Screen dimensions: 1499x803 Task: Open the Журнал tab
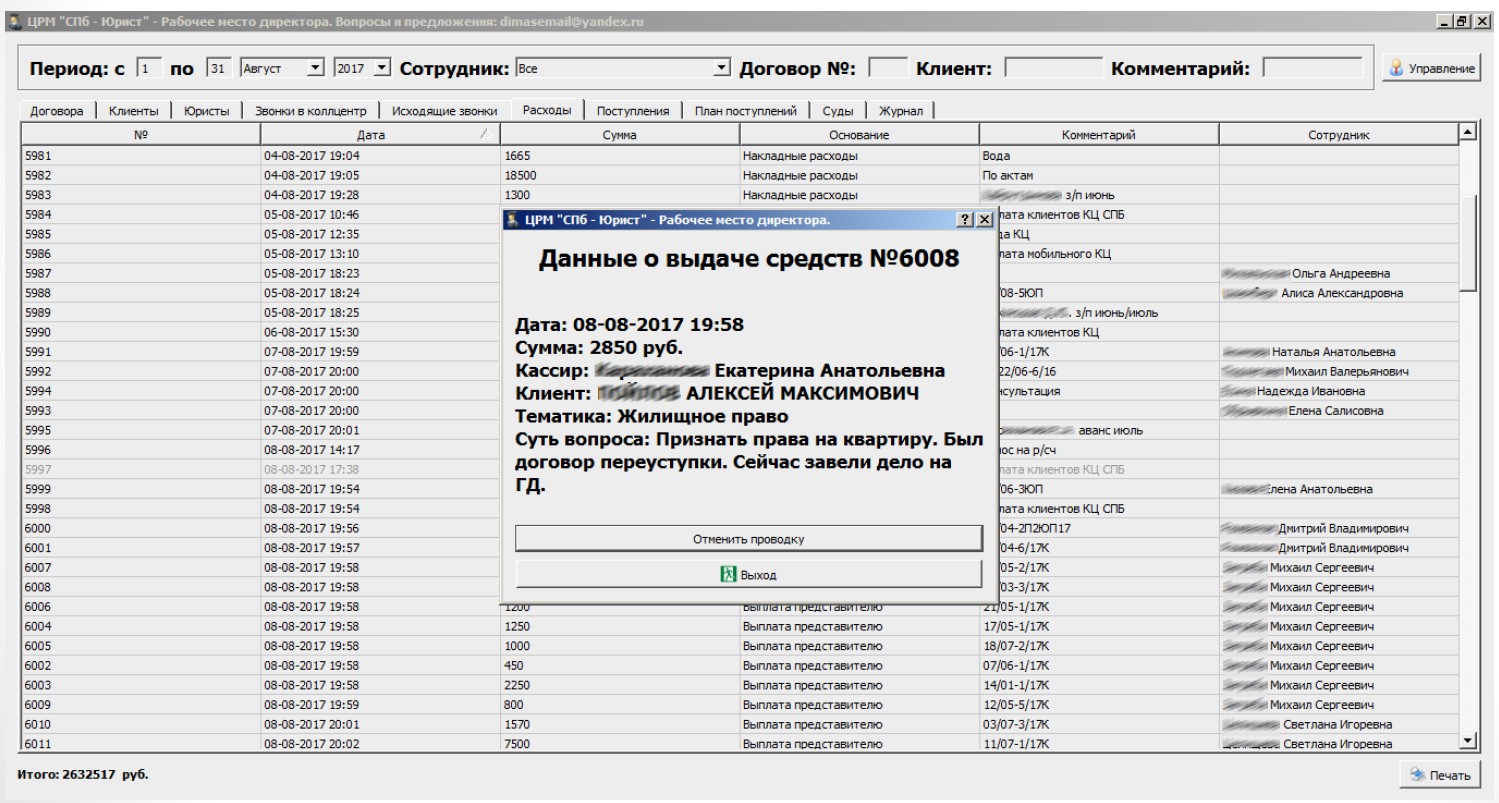[900, 112]
